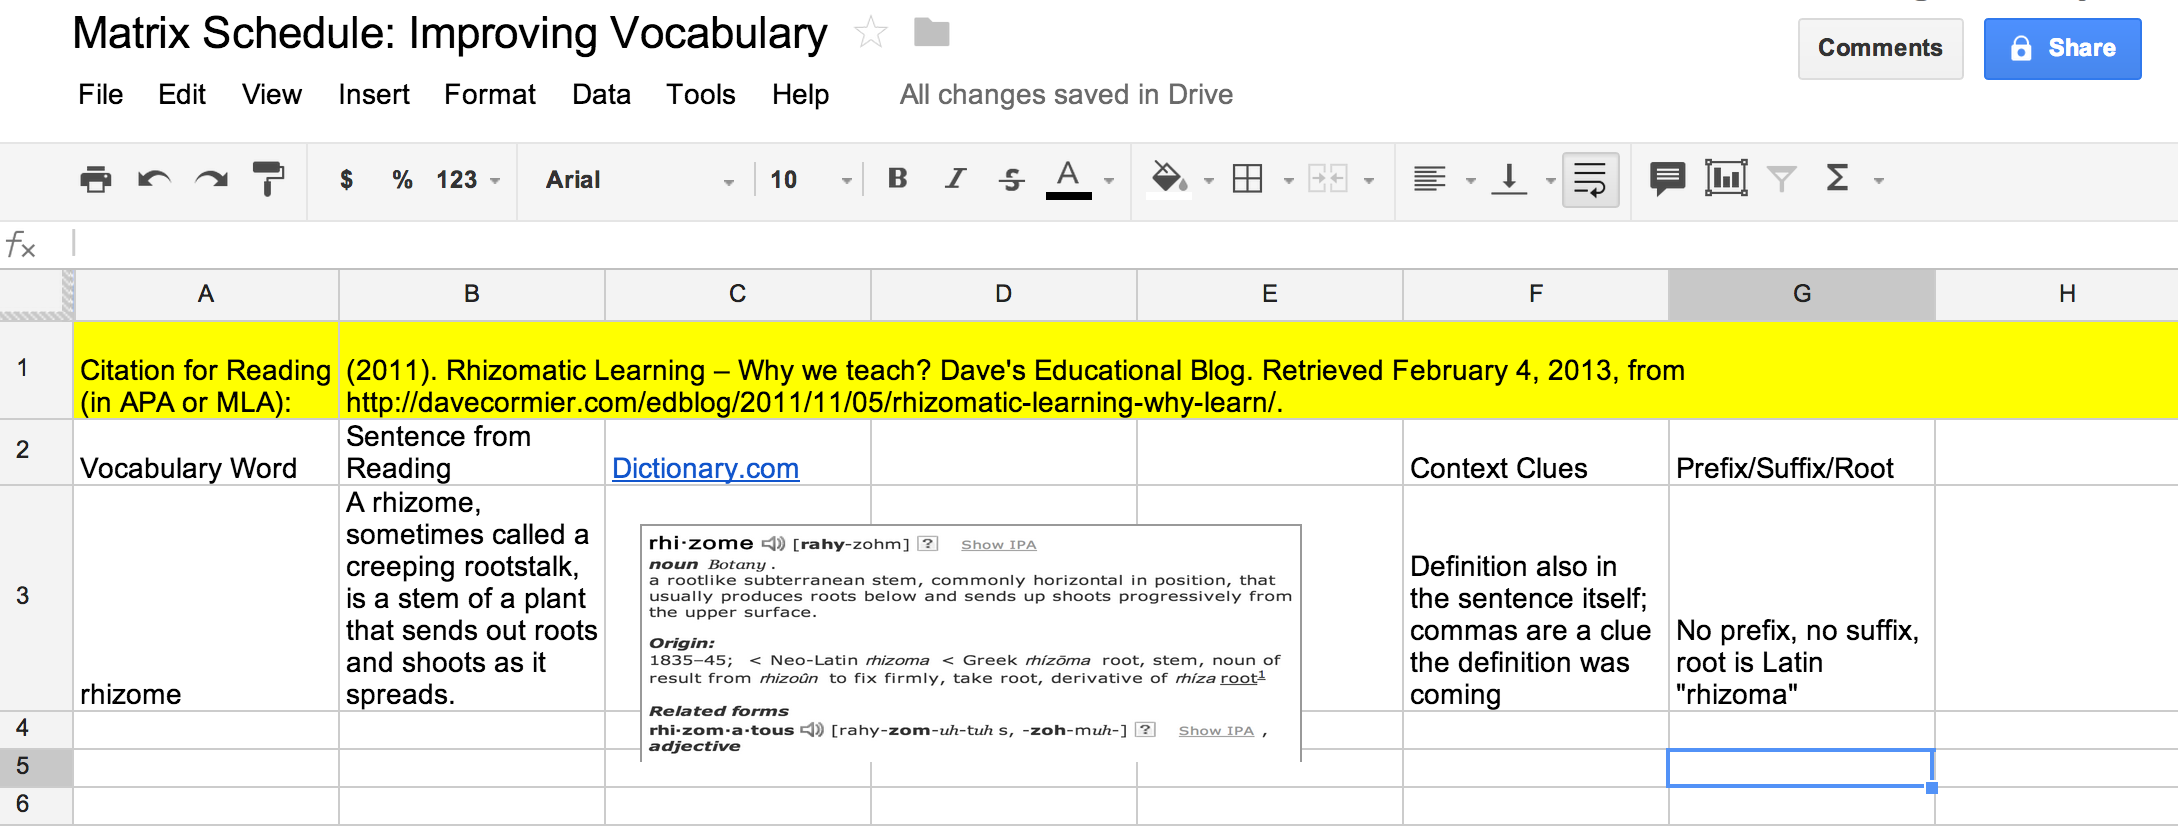Screen dimensions: 2178x826
Task: Insert a comment using toolbar icon
Action: pos(1667,179)
